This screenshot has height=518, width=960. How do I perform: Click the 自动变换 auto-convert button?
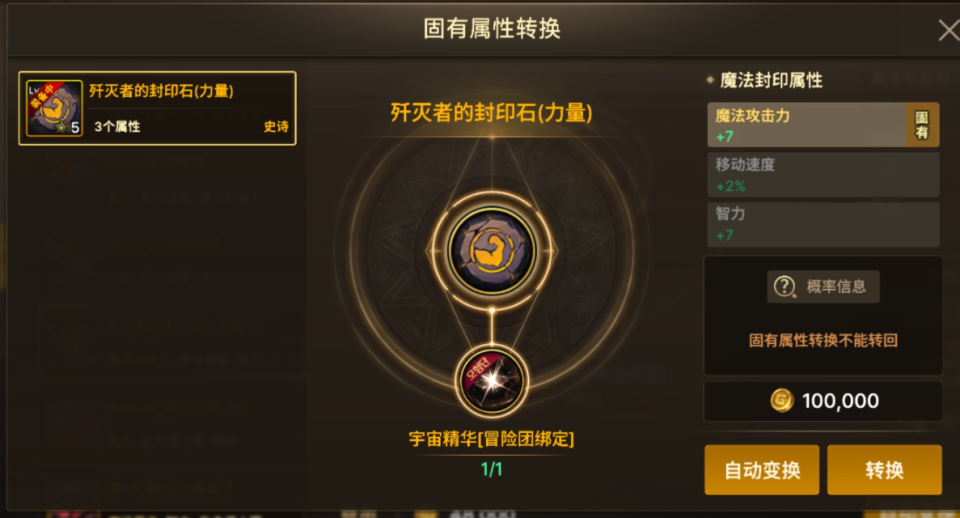pos(762,470)
